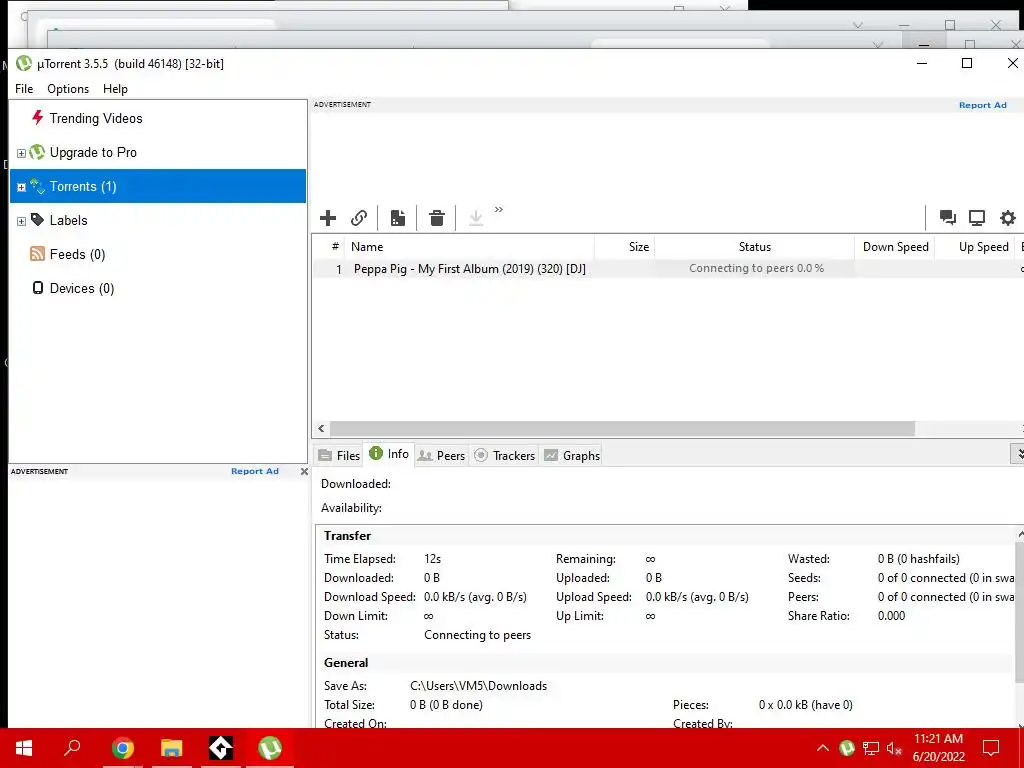The width and height of the screenshot is (1024, 768).
Task: Open Google Chrome from the taskbar
Action: point(122,748)
